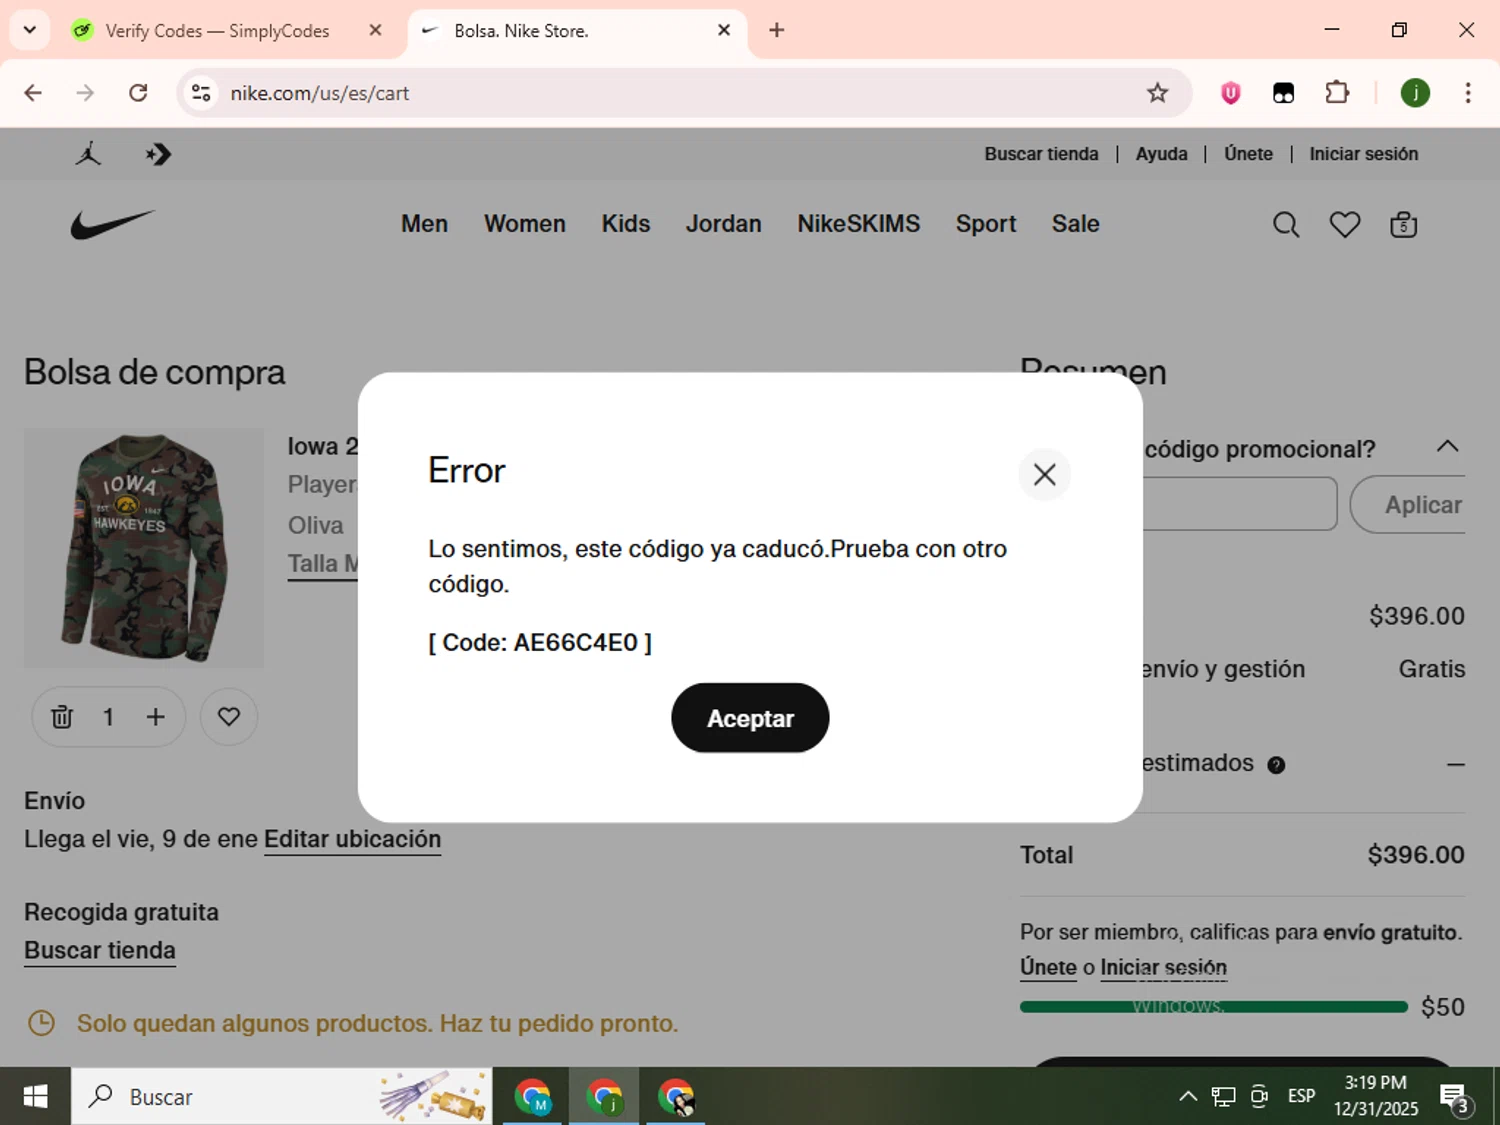
Task: Open Chrome three-dot menu
Action: coord(1467,93)
